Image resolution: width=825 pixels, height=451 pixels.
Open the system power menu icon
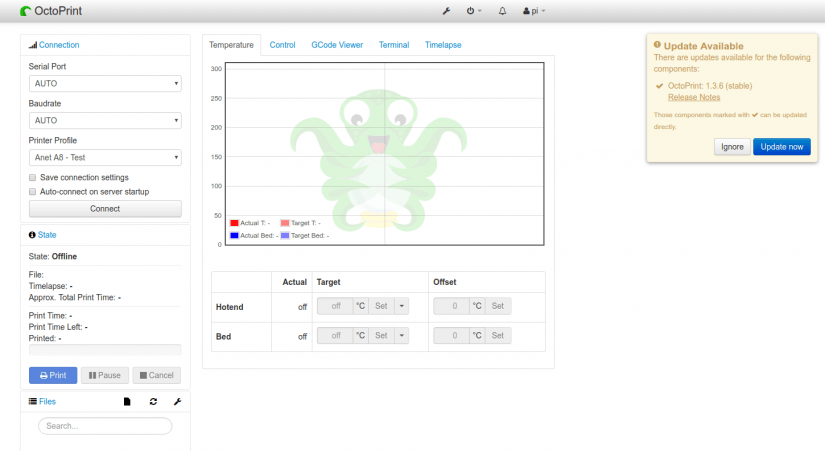click(473, 11)
